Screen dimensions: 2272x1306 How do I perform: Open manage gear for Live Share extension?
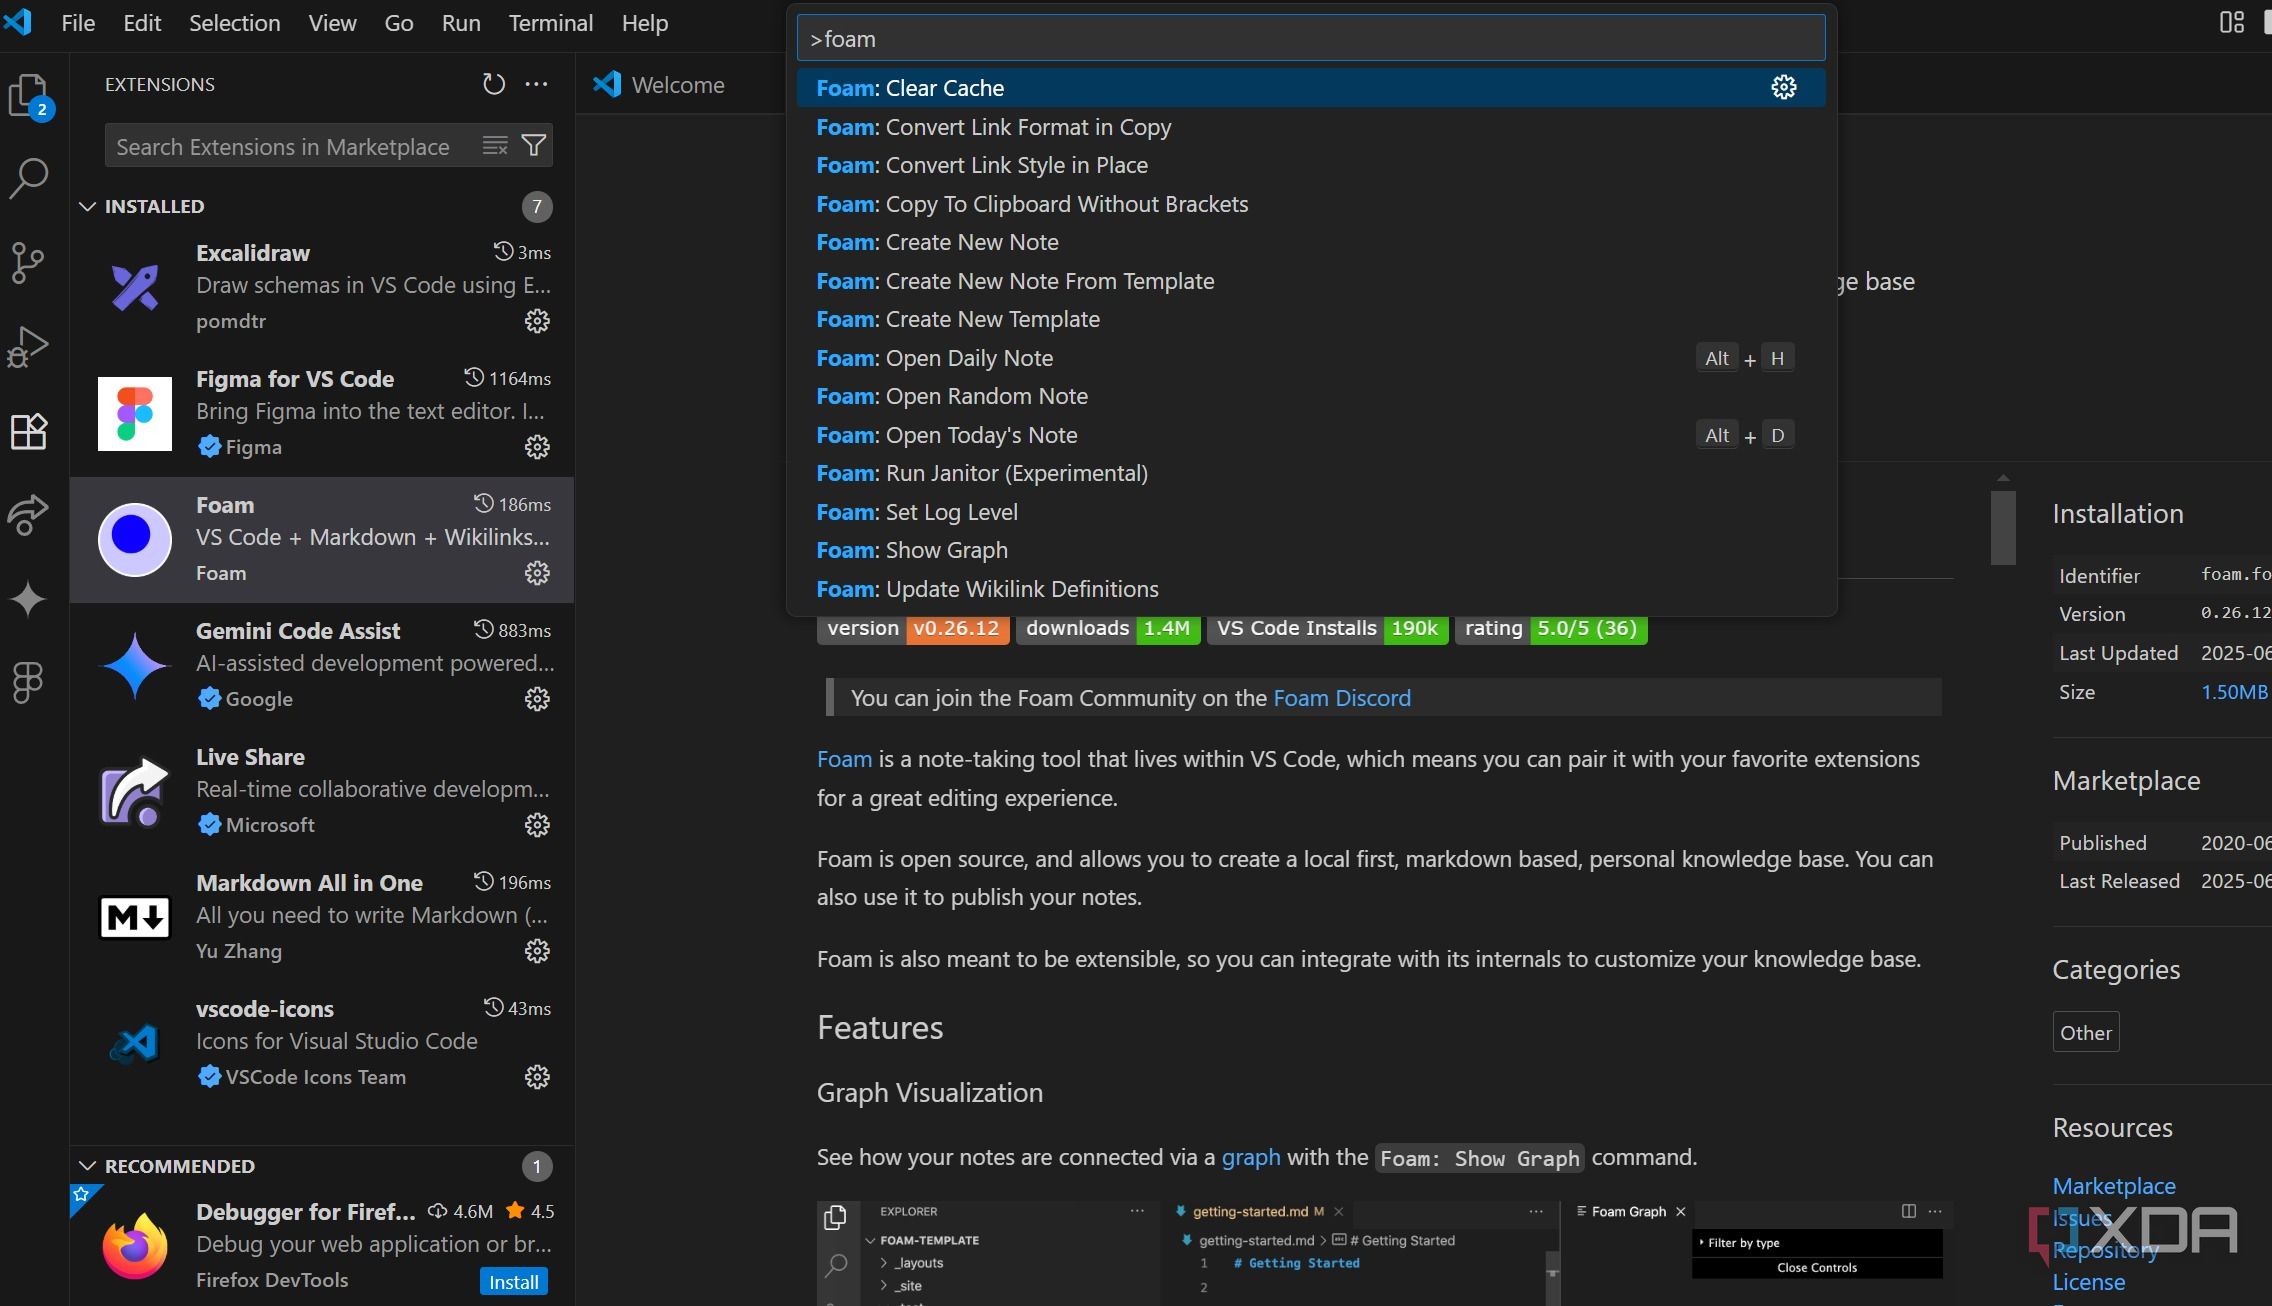click(537, 825)
